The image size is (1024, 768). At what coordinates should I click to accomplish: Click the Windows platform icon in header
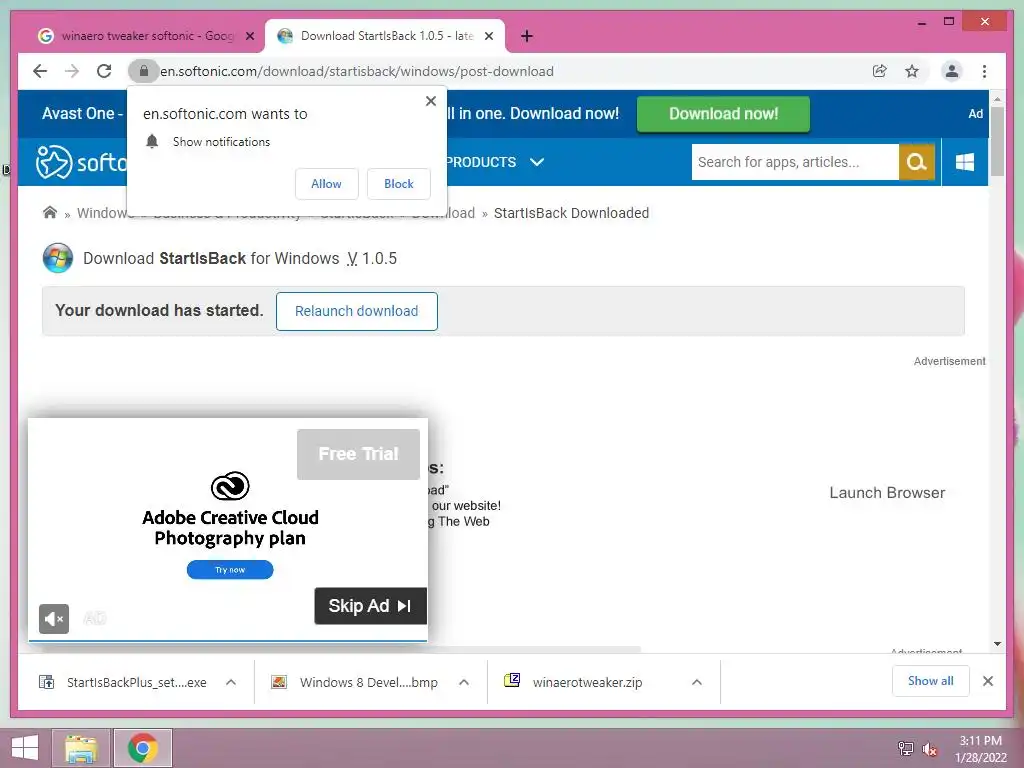965,162
